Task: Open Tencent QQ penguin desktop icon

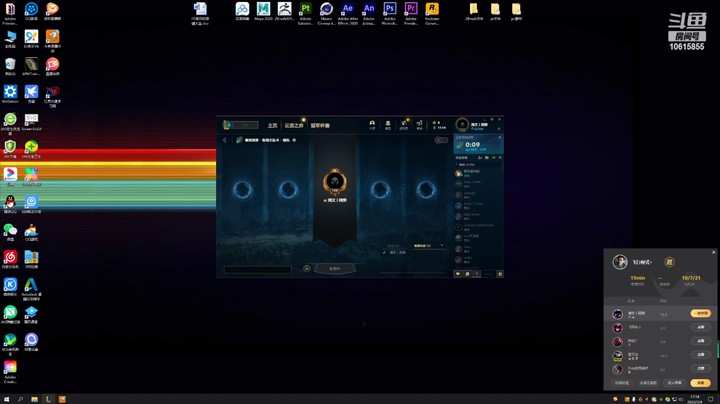Action: [10, 204]
